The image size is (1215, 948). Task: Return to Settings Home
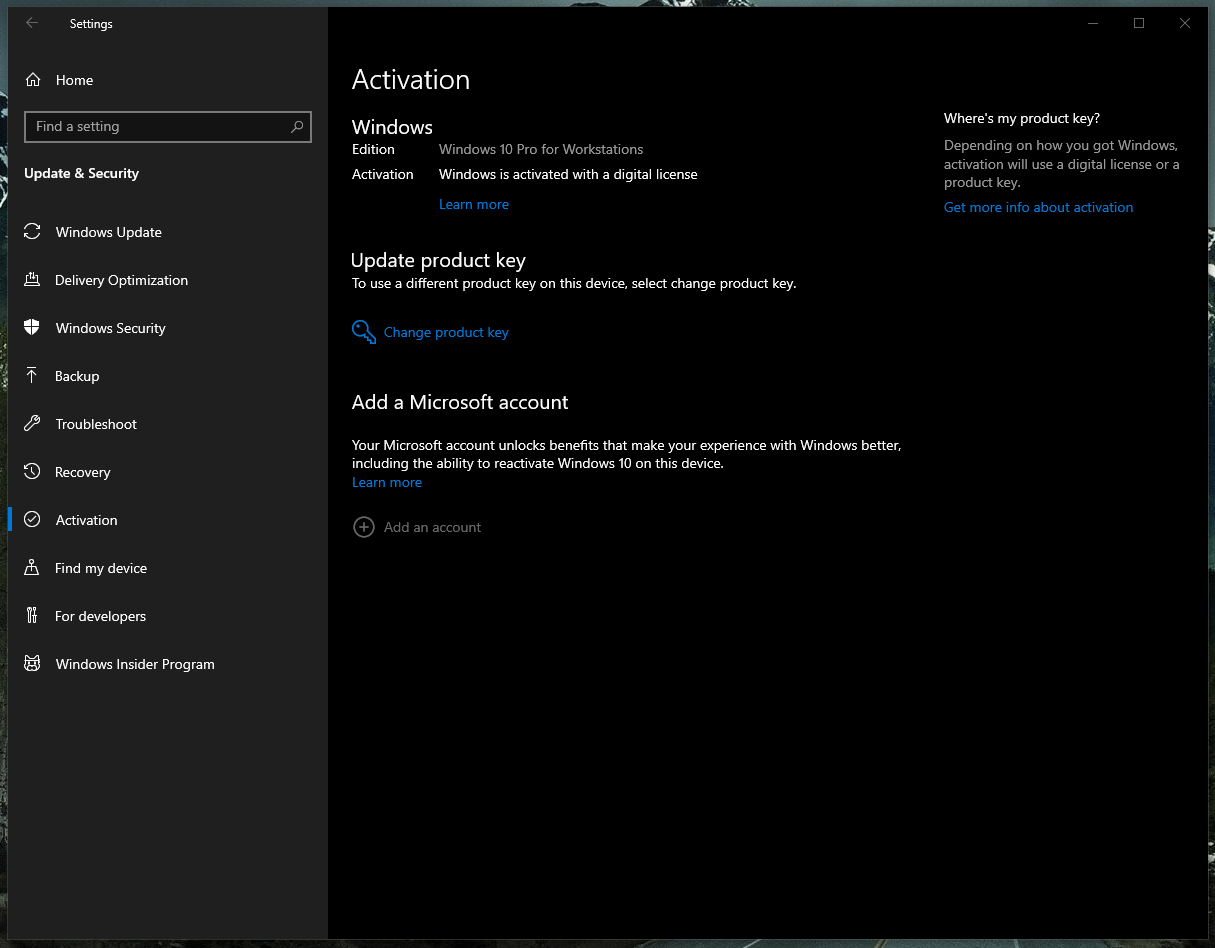(168, 80)
